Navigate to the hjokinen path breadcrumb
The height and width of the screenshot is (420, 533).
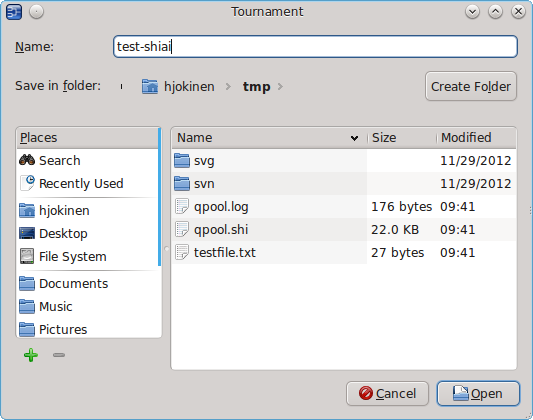tap(178, 86)
